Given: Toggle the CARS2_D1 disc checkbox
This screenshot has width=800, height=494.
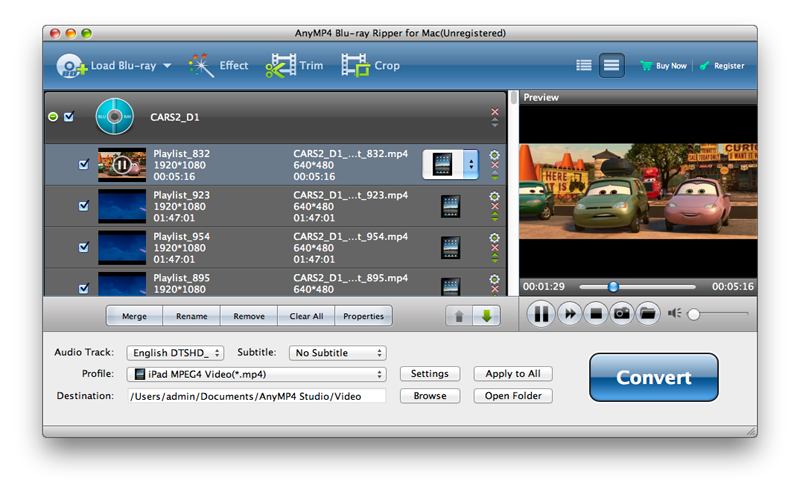Looking at the screenshot, I should pos(69,117).
